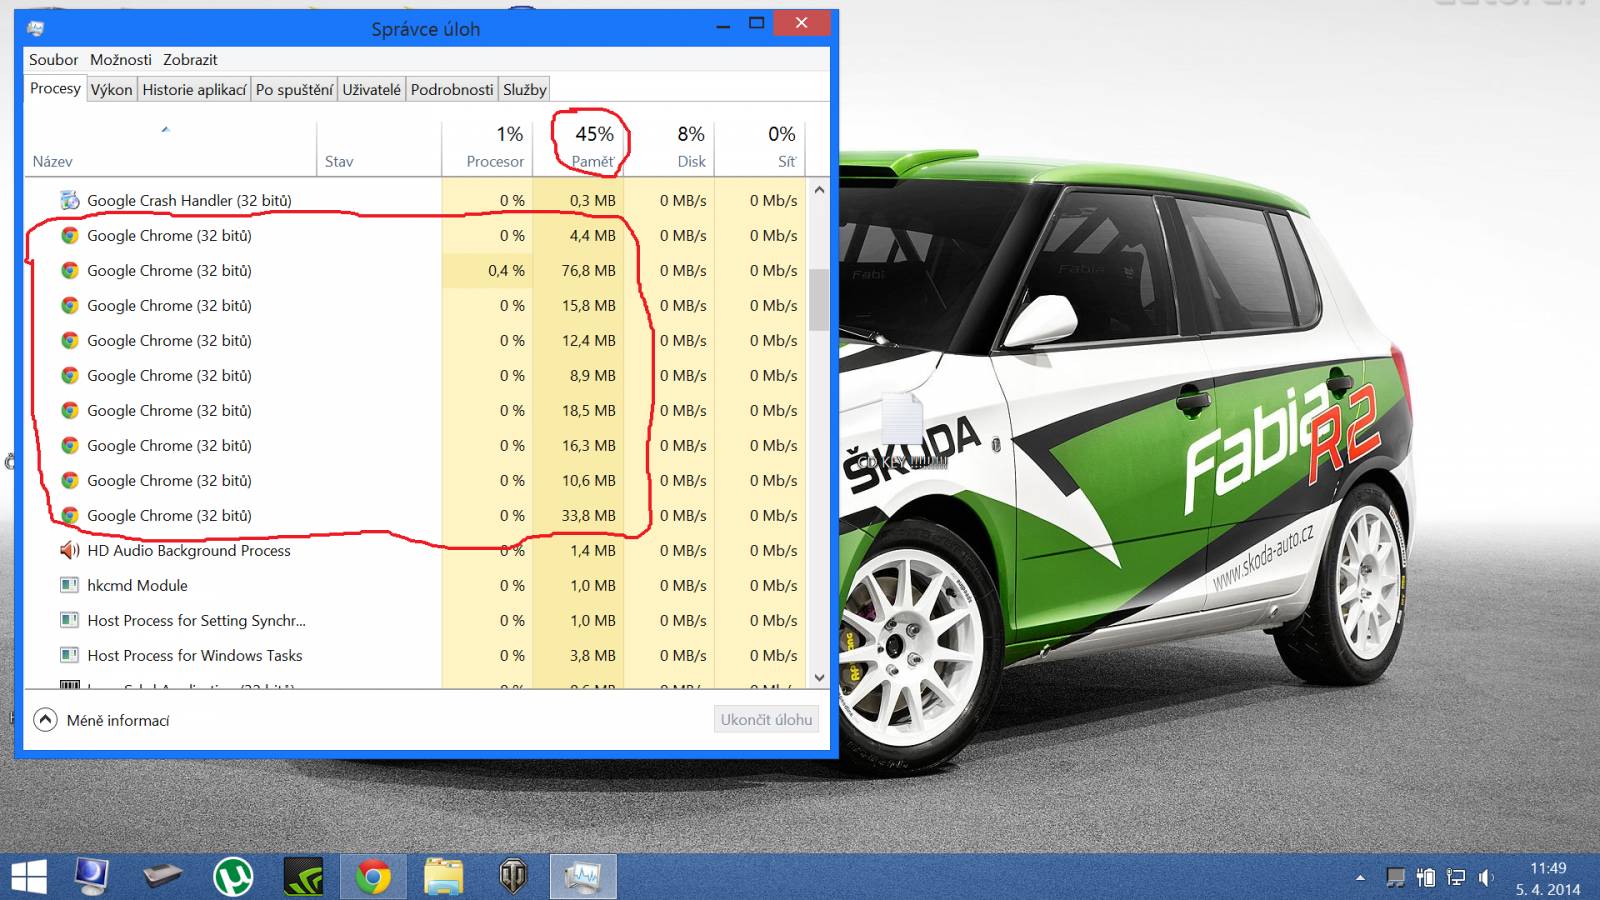This screenshot has width=1600, height=900.
Task: Open the uTorrent taskbar icon
Action: pyautogui.click(x=233, y=878)
